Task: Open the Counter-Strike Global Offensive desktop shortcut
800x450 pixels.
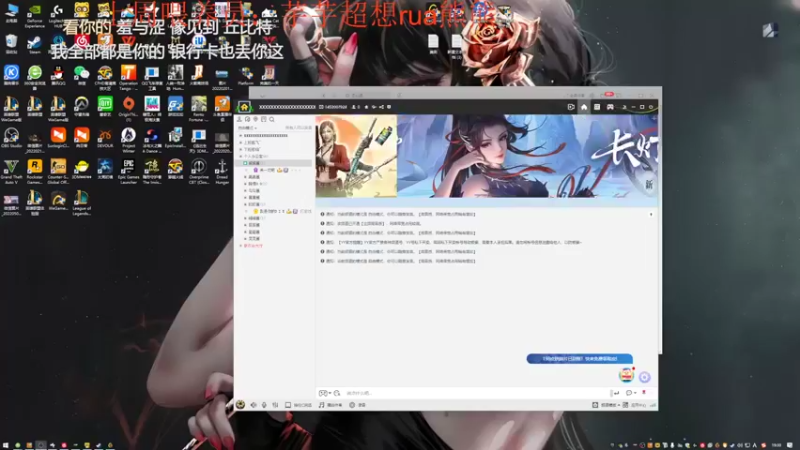Action: coord(58,171)
